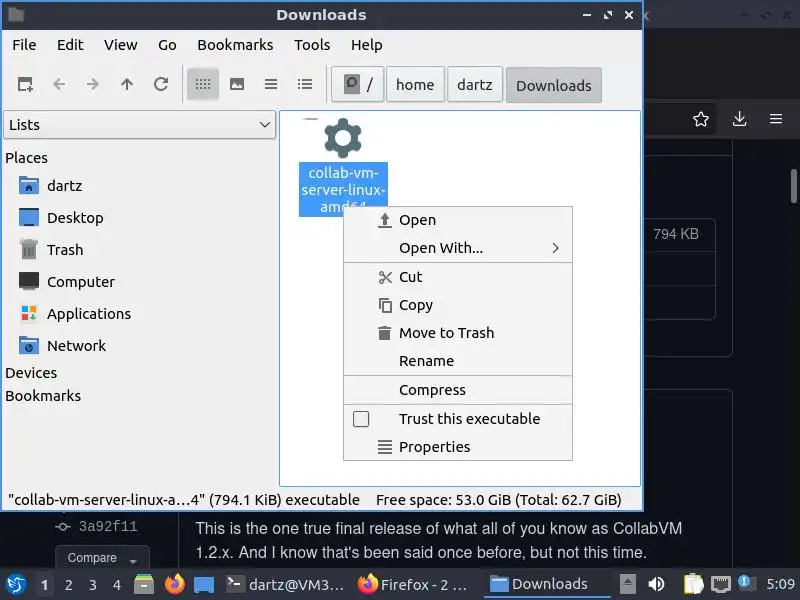The width and height of the screenshot is (800, 600).
Task: Launch file manager from taskbar quicklaunch
Action: [x=144, y=584]
